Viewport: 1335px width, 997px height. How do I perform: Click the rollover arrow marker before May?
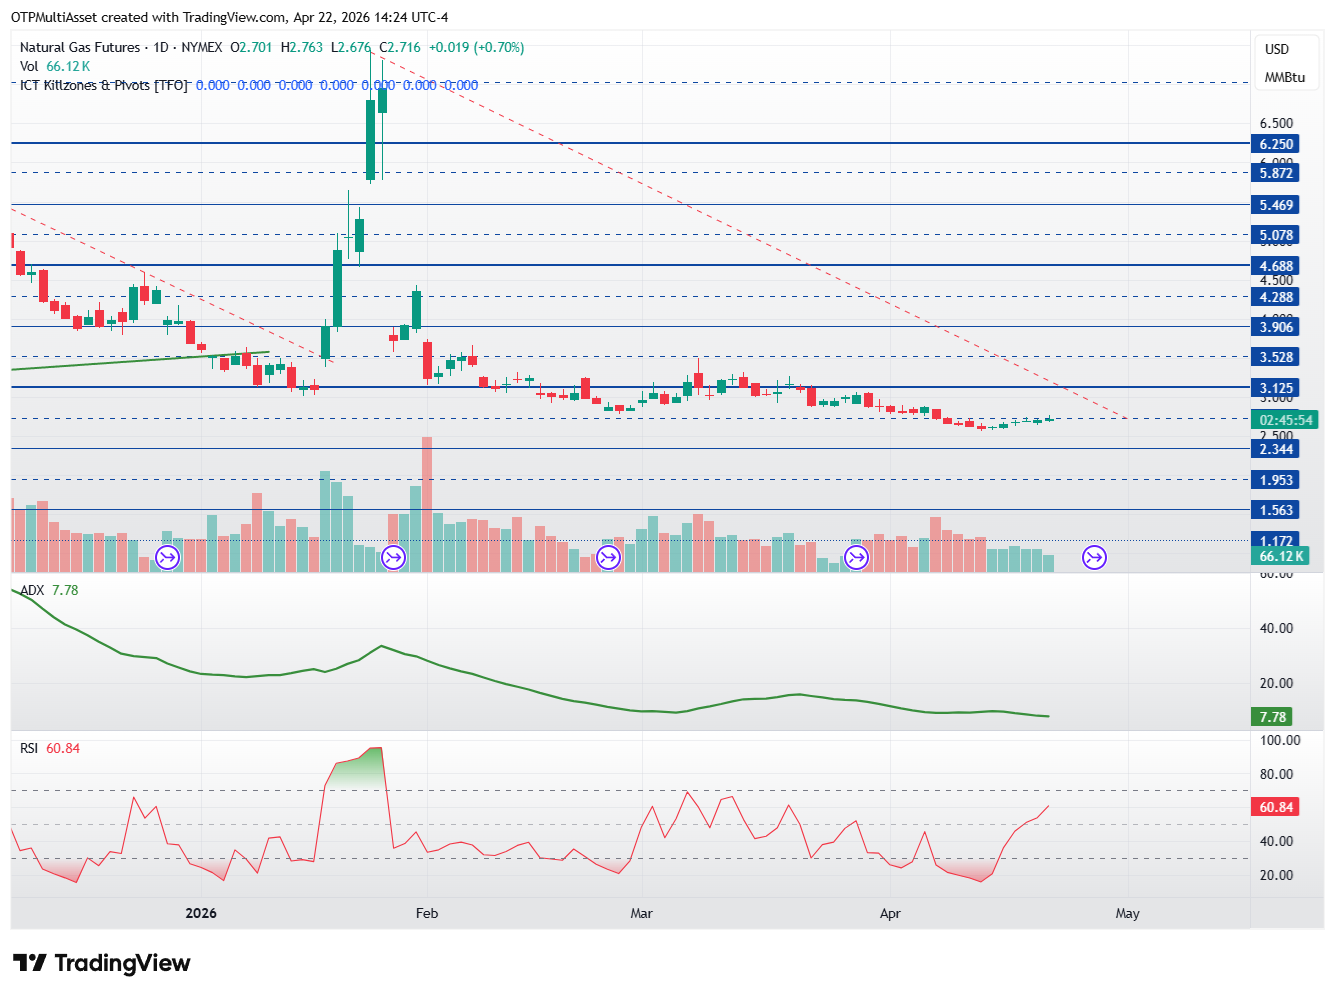(x=1095, y=557)
